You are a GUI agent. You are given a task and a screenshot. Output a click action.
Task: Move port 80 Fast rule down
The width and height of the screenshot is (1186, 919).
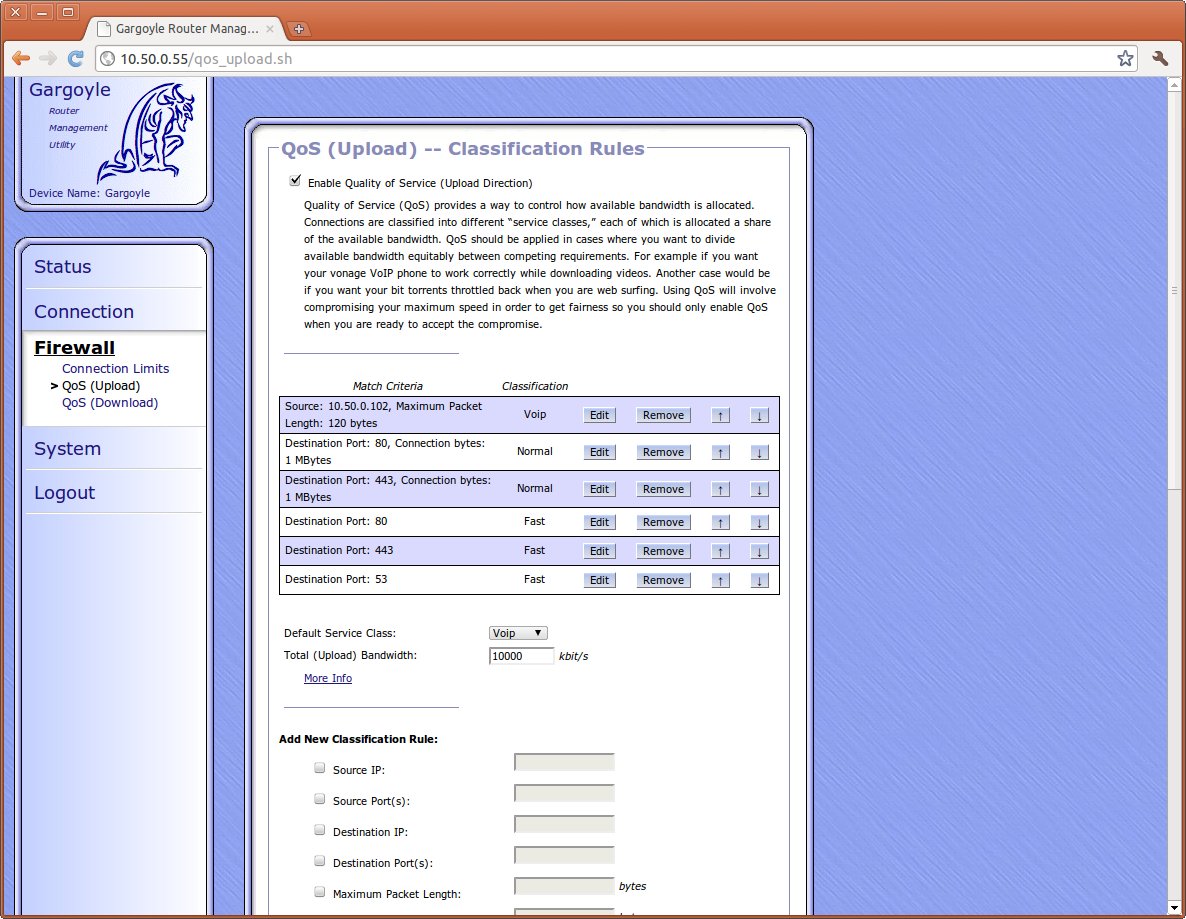coord(759,522)
